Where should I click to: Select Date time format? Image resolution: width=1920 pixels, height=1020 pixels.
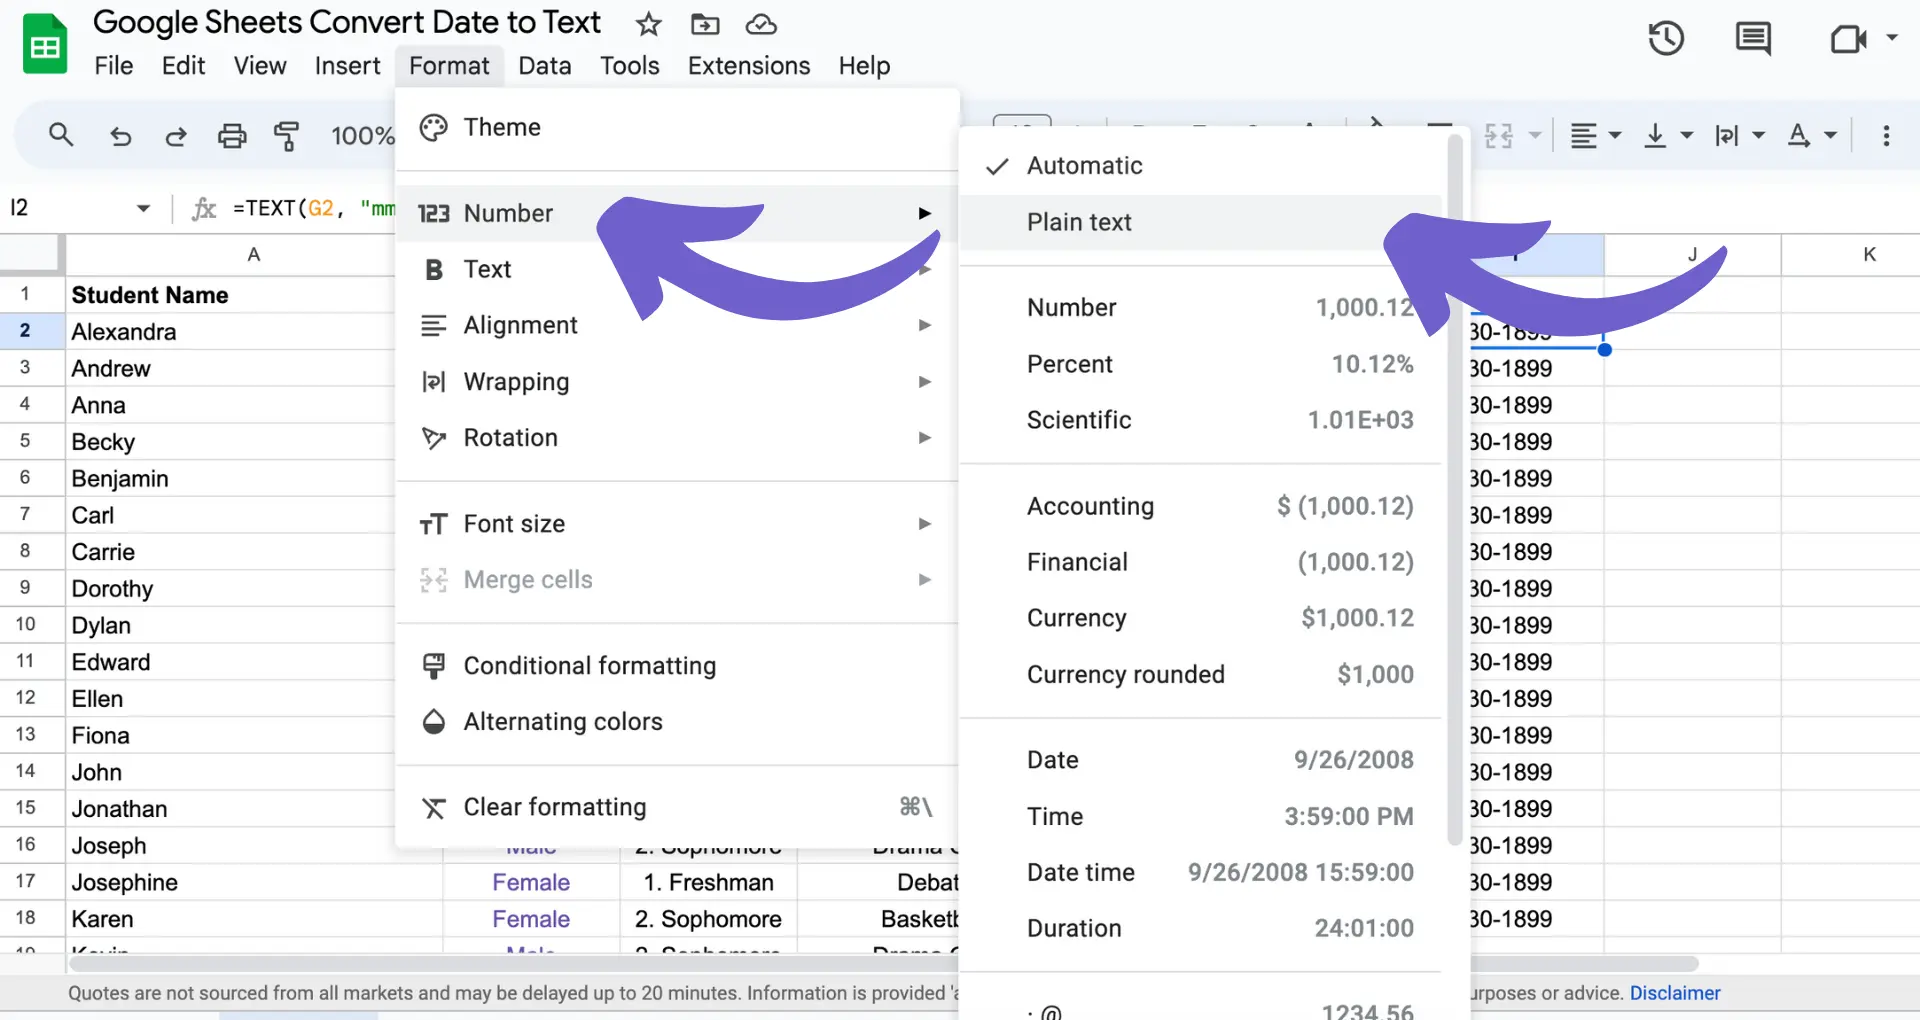click(x=1201, y=872)
